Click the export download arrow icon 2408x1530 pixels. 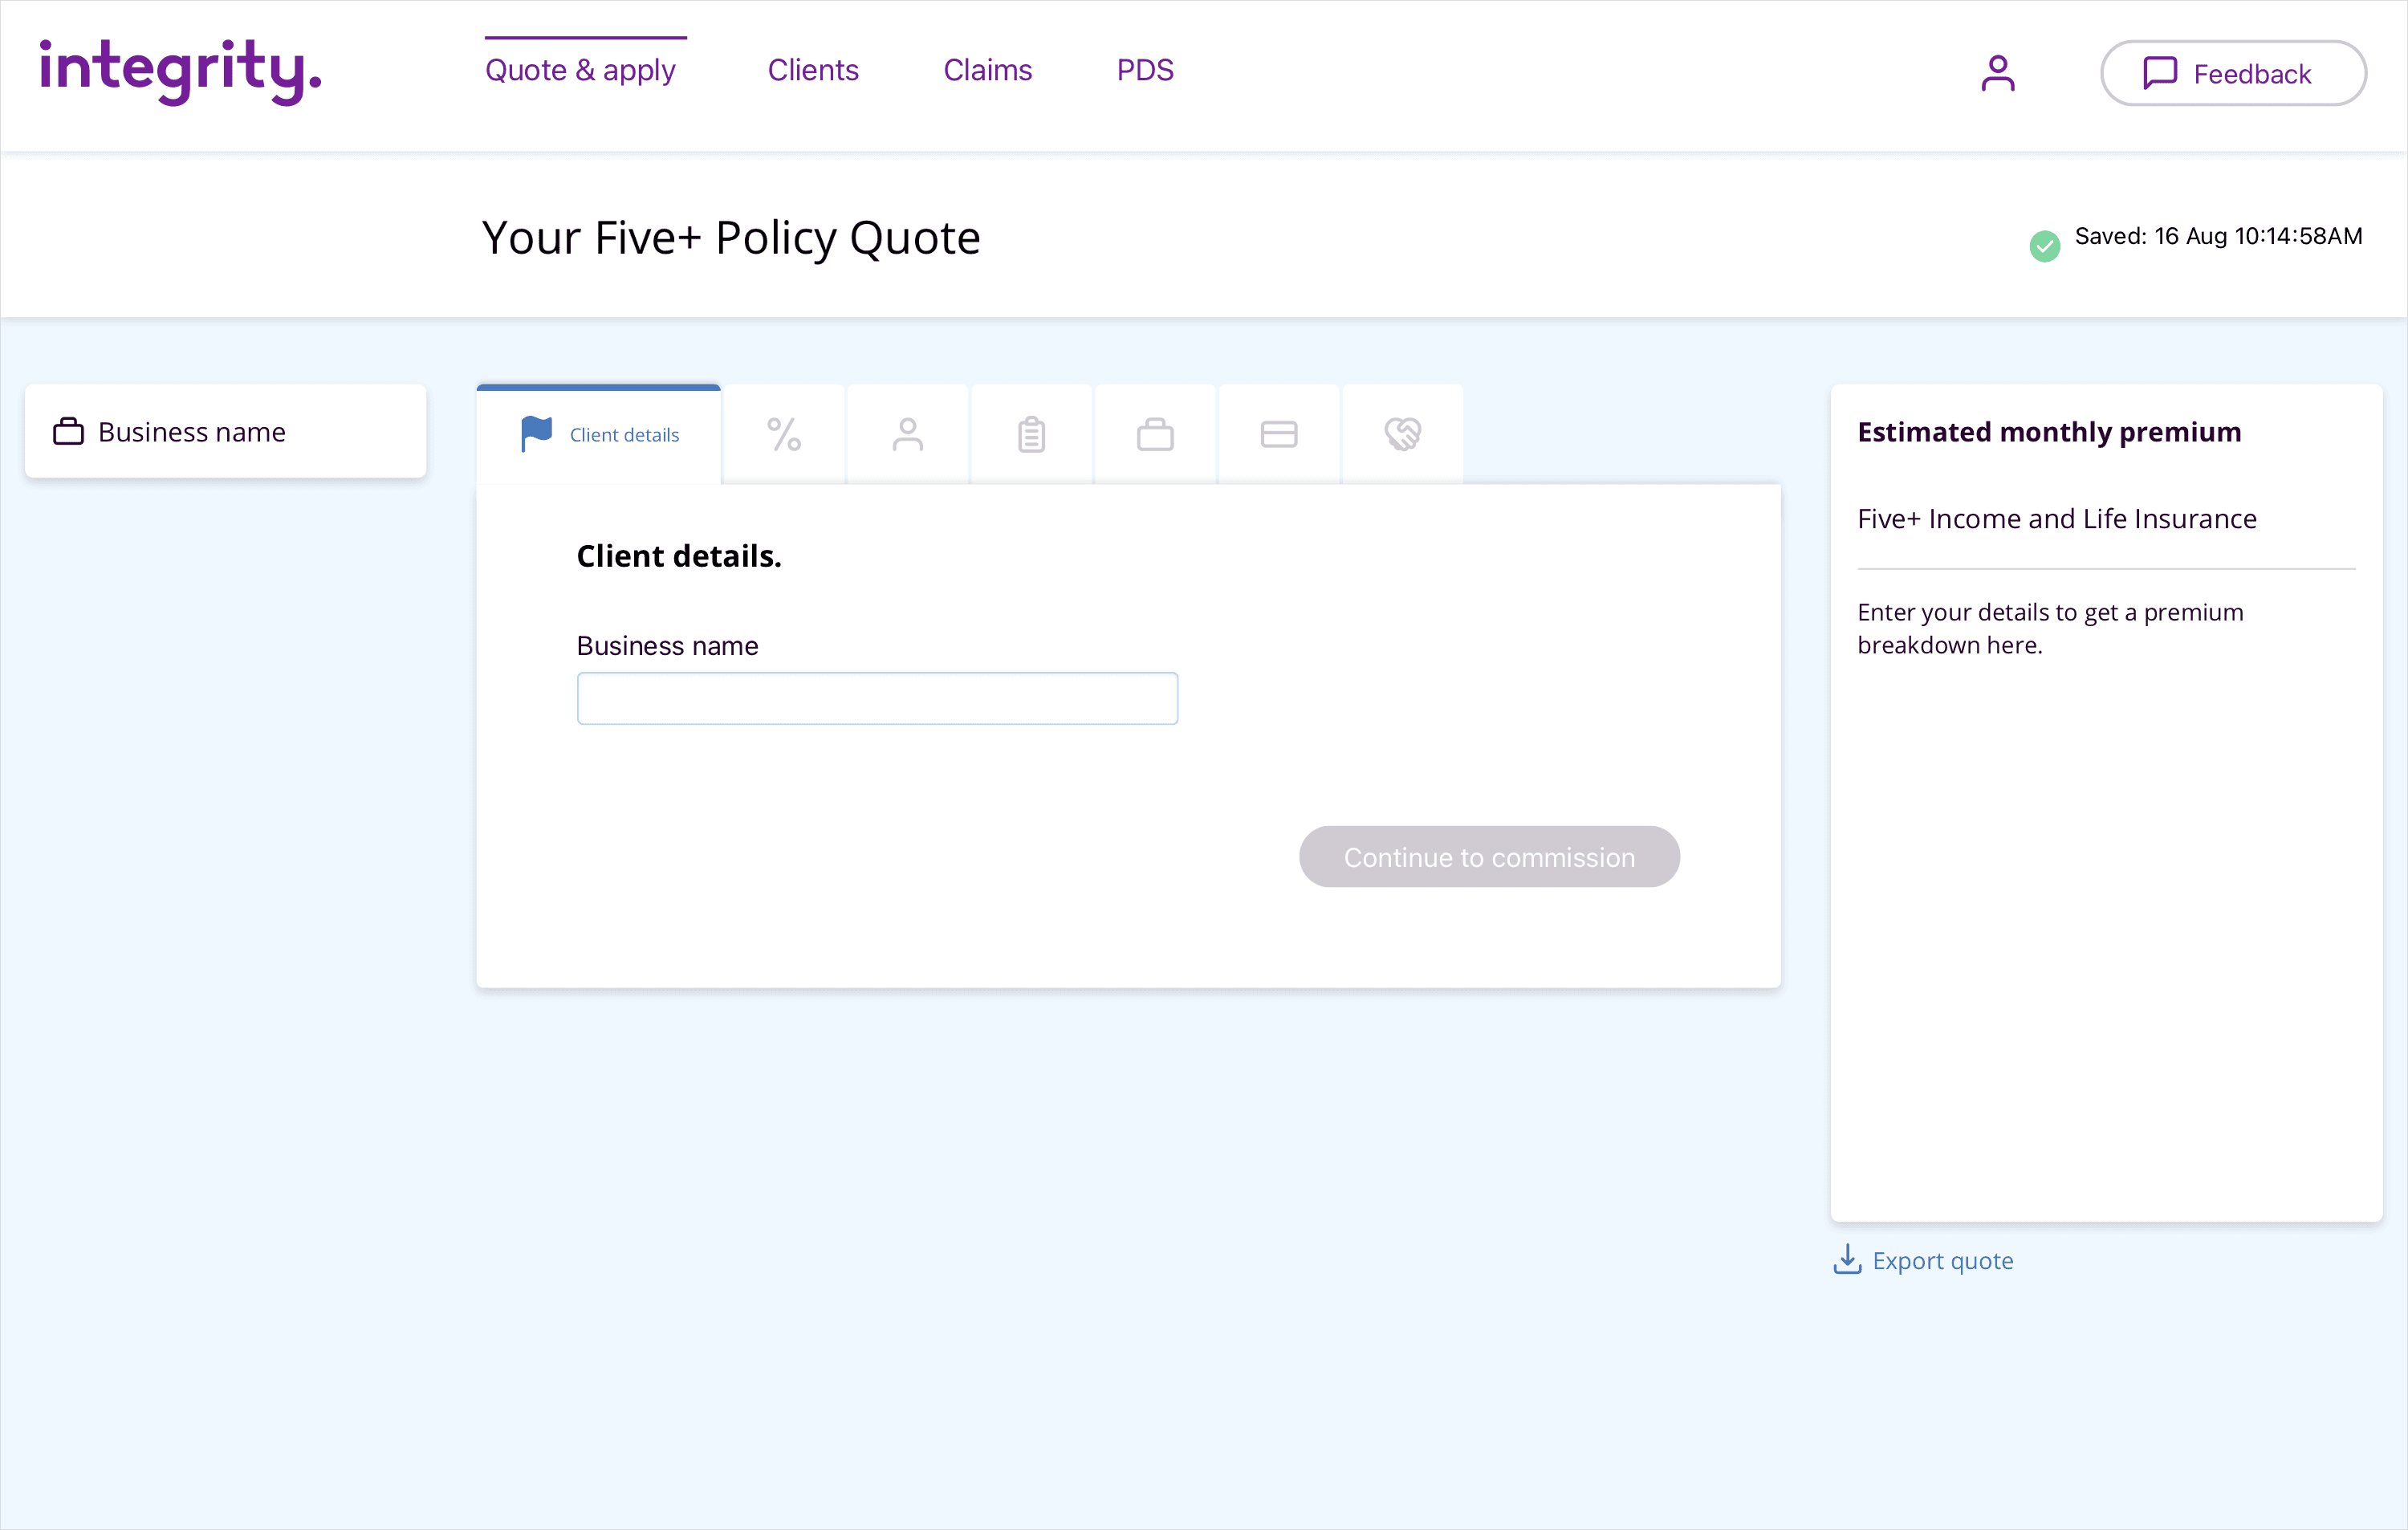coord(1846,1260)
